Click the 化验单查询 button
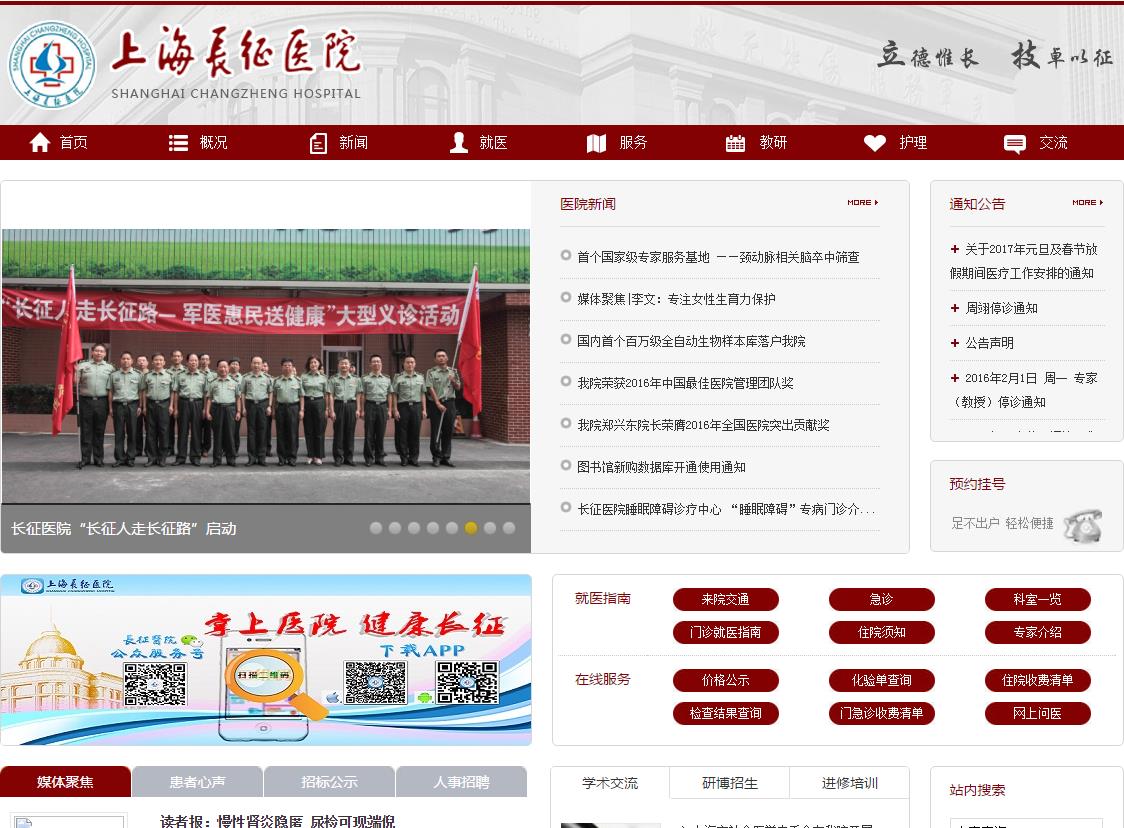 882,680
